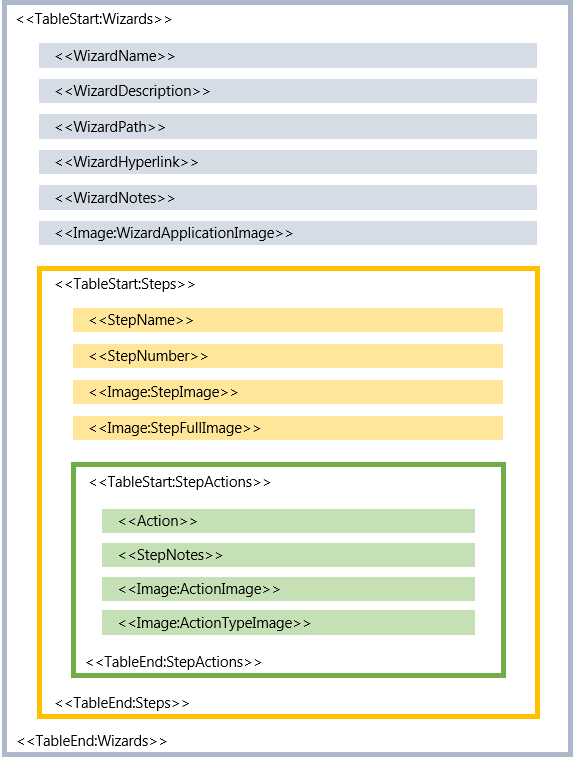Click the <<Image:WizardApplicationImage>> field
The image size is (573, 759).
coord(288,233)
